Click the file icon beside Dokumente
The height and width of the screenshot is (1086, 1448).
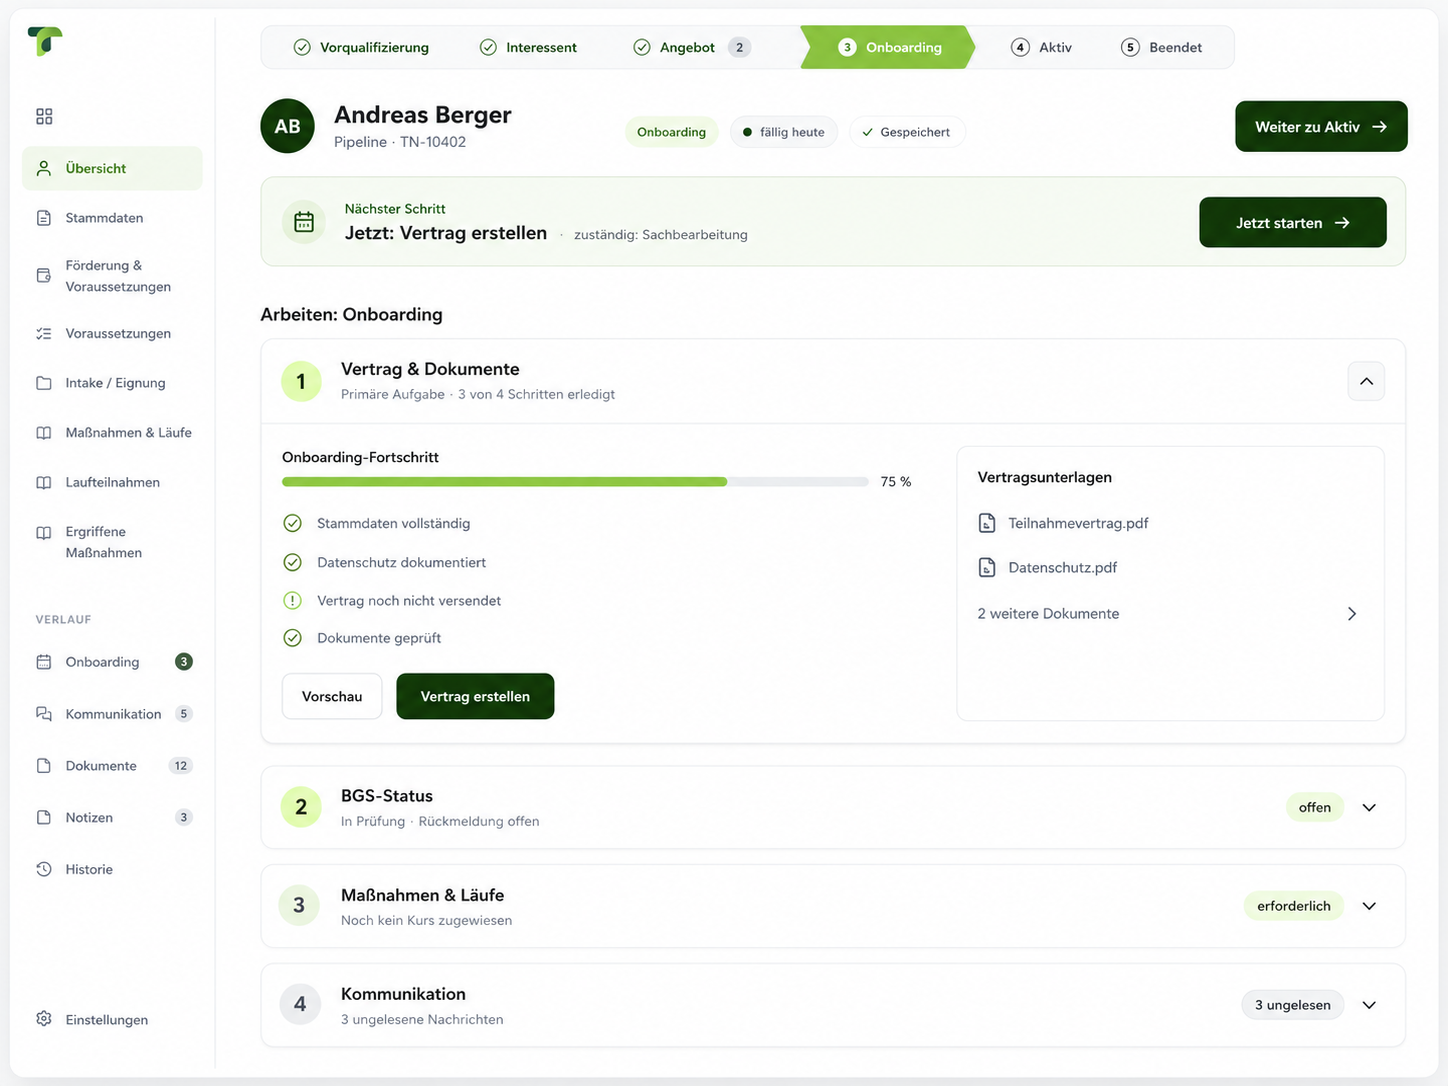(44, 766)
